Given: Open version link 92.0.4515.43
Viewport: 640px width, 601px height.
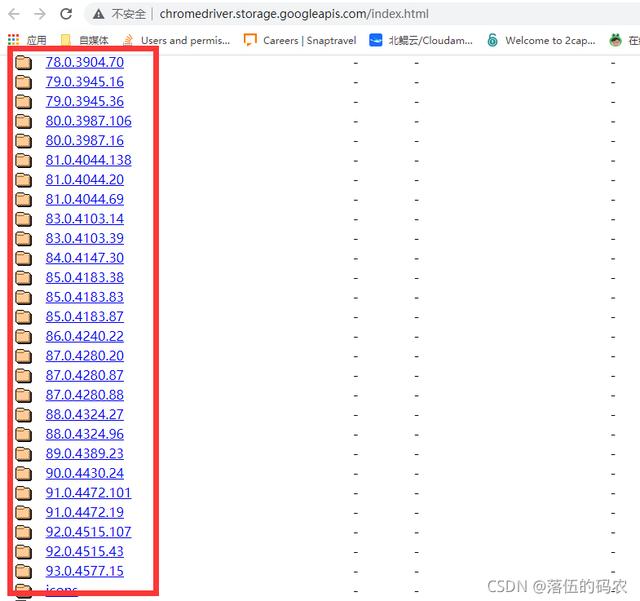Looking at the screenshot, I should coord(84,552).
